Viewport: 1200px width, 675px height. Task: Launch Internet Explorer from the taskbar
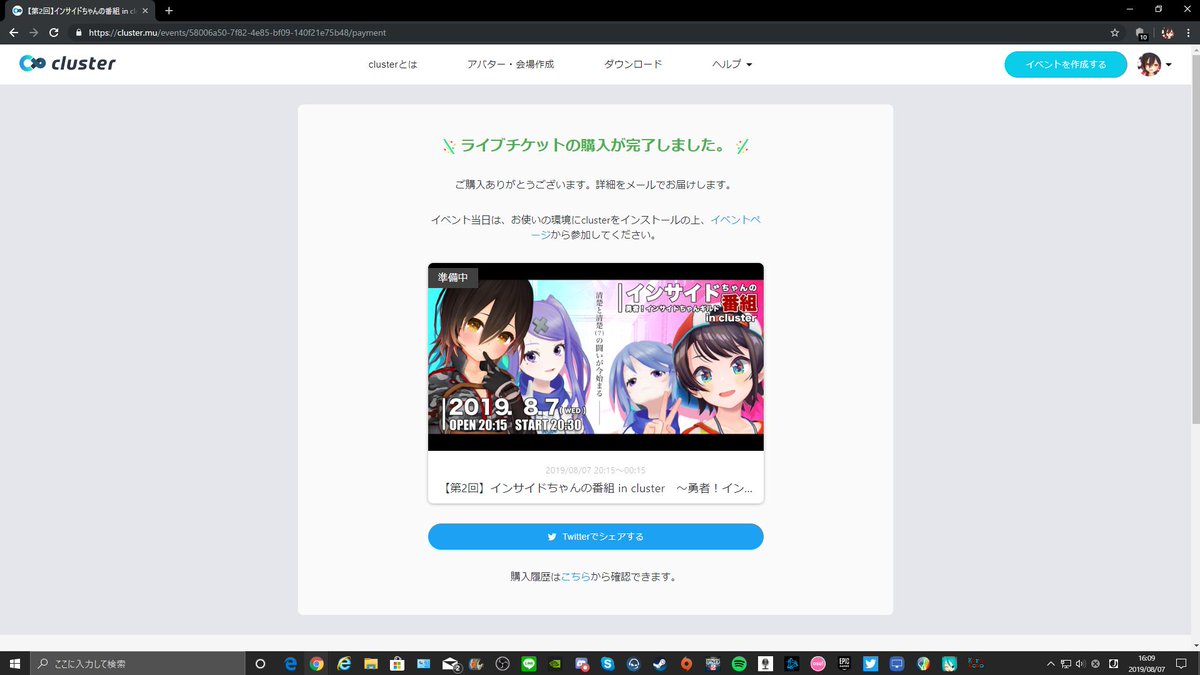click(343, 663)
